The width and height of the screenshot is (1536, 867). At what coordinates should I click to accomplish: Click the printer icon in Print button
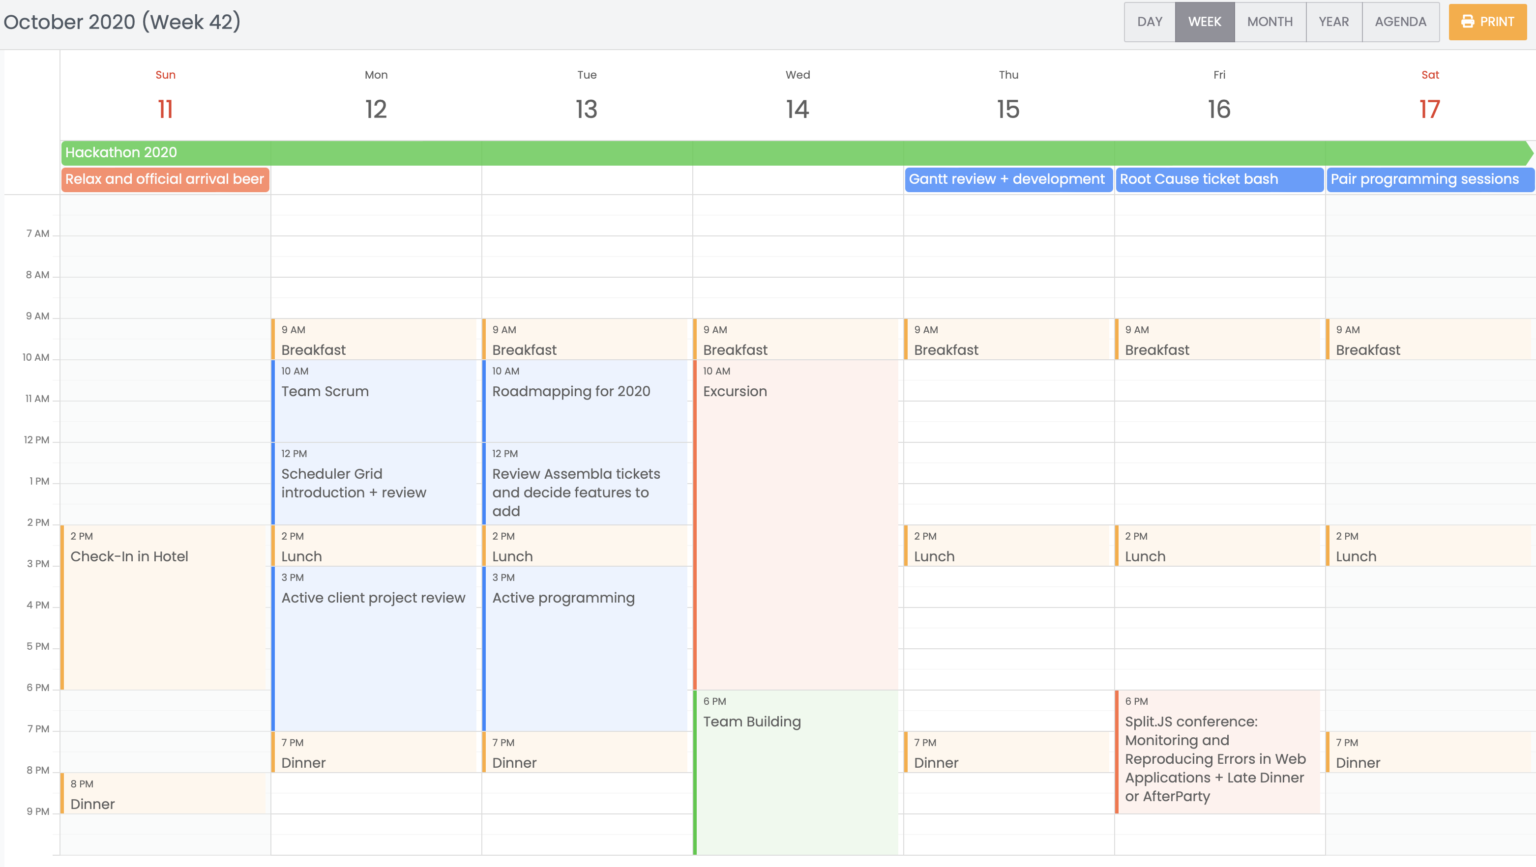[x=1467, y=22]
